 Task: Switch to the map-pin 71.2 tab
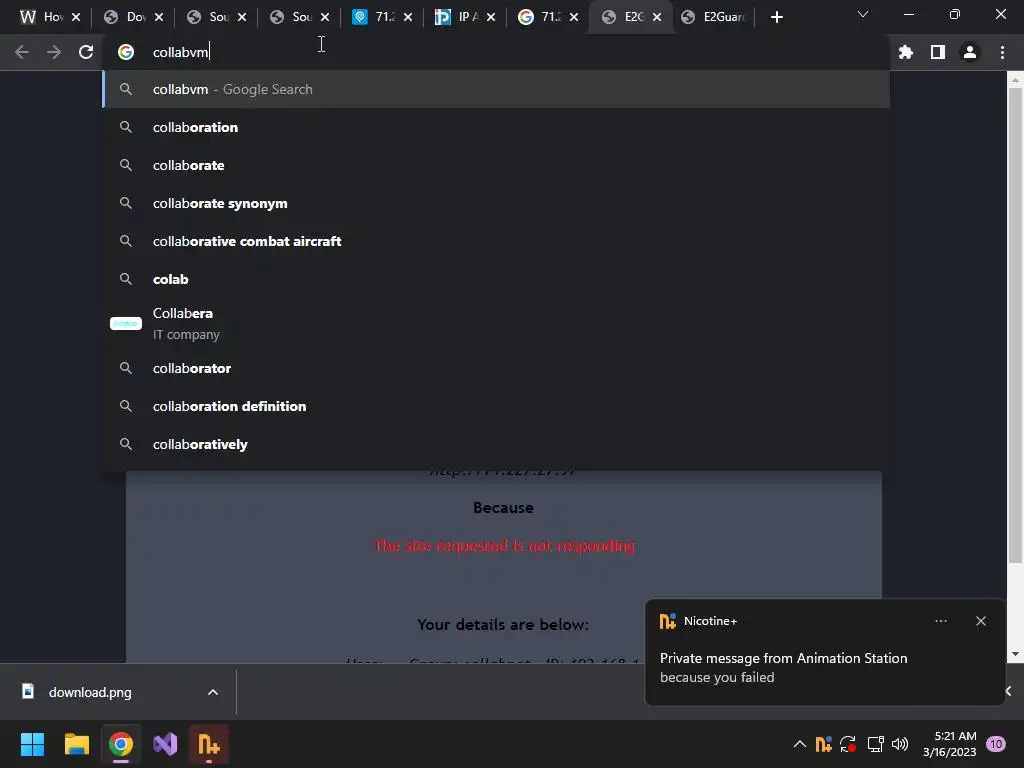tap(375, 17)
